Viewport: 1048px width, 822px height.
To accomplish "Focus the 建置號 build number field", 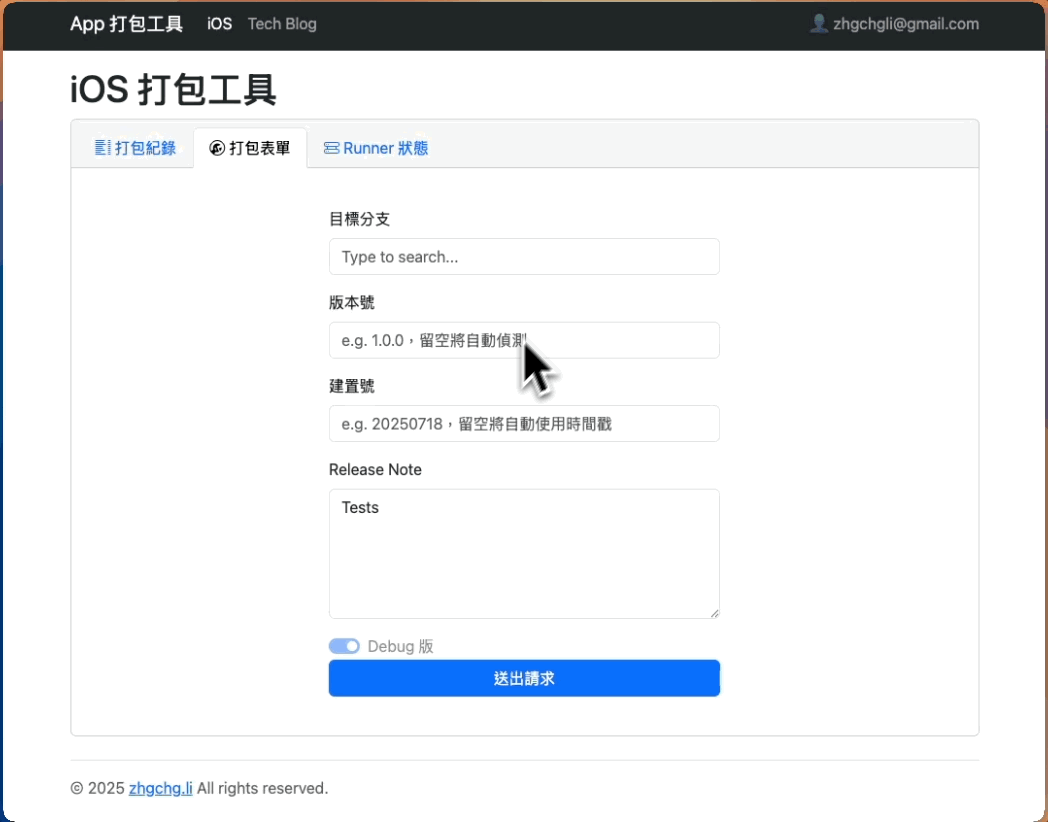I will coord(524,423).
